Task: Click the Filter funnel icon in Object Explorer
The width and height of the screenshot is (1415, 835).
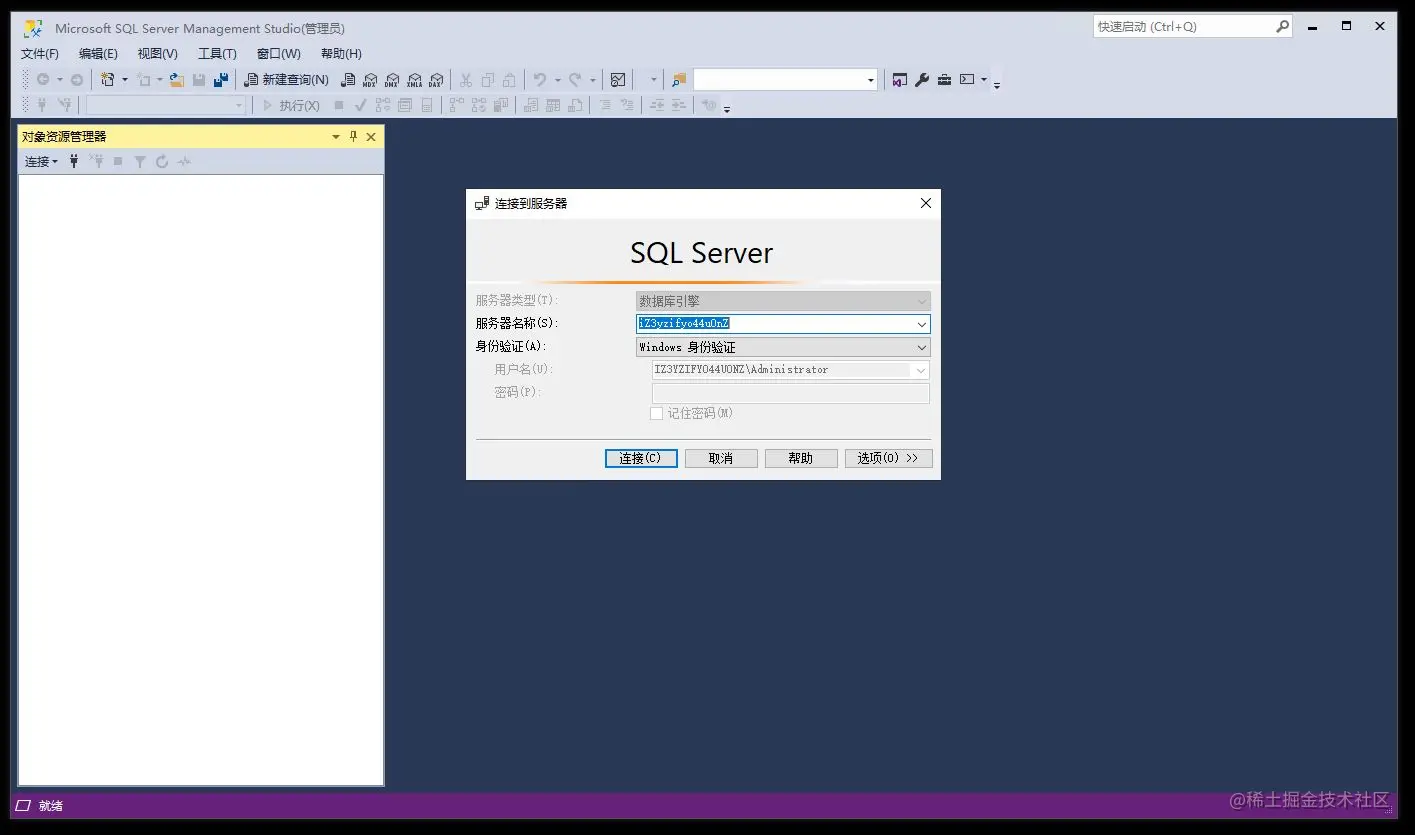Action: [x=140, y=161]
